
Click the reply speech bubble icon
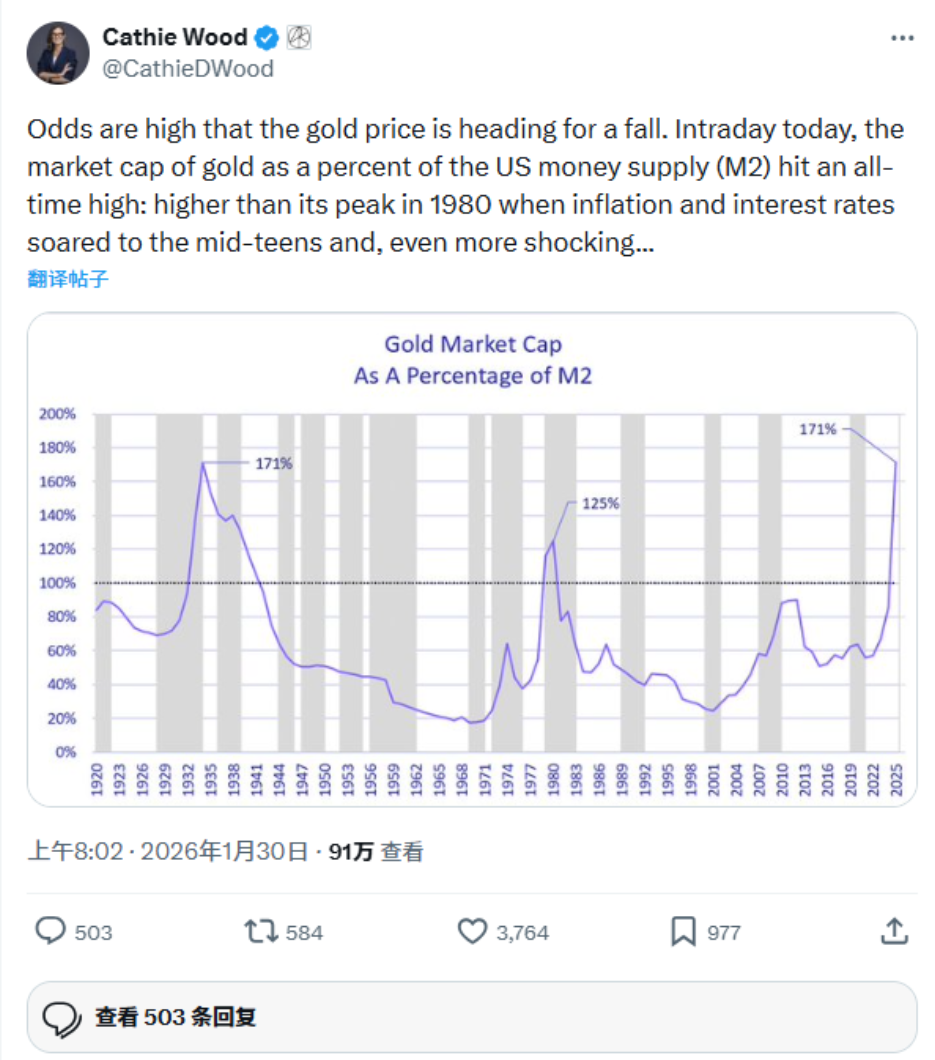click(51, 931)
